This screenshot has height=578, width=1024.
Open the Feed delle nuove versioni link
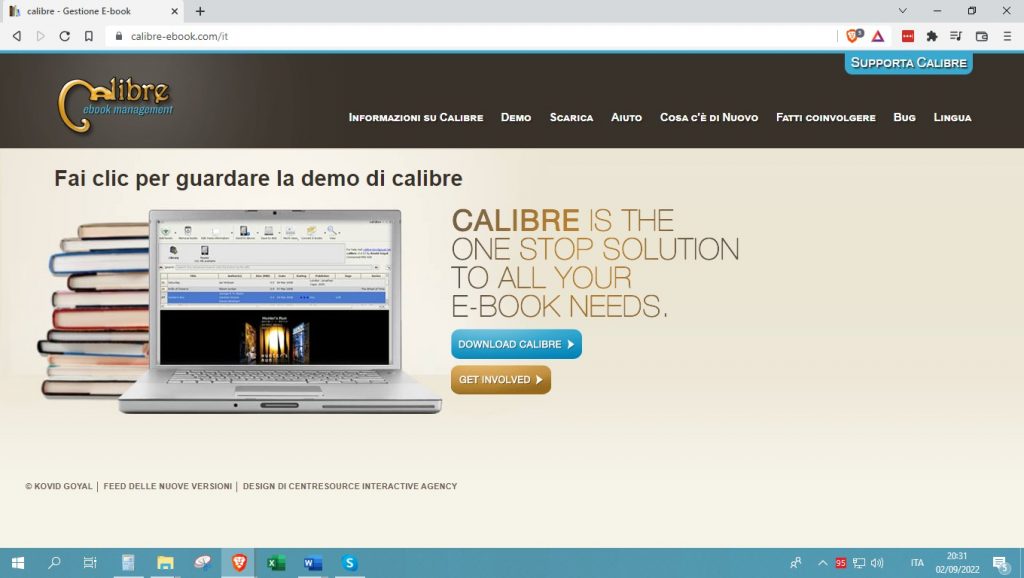coord(168,486)
